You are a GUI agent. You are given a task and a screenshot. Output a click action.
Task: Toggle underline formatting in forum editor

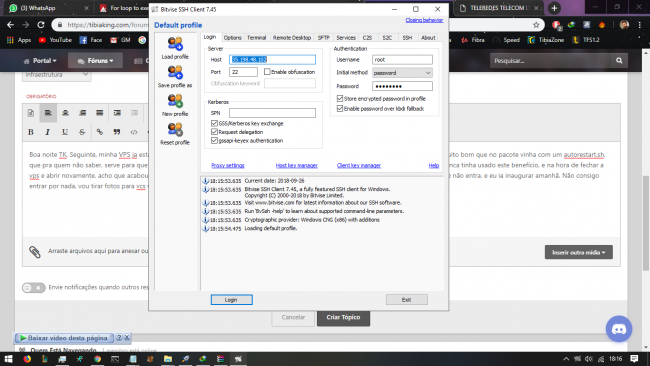tap(65, 132)
